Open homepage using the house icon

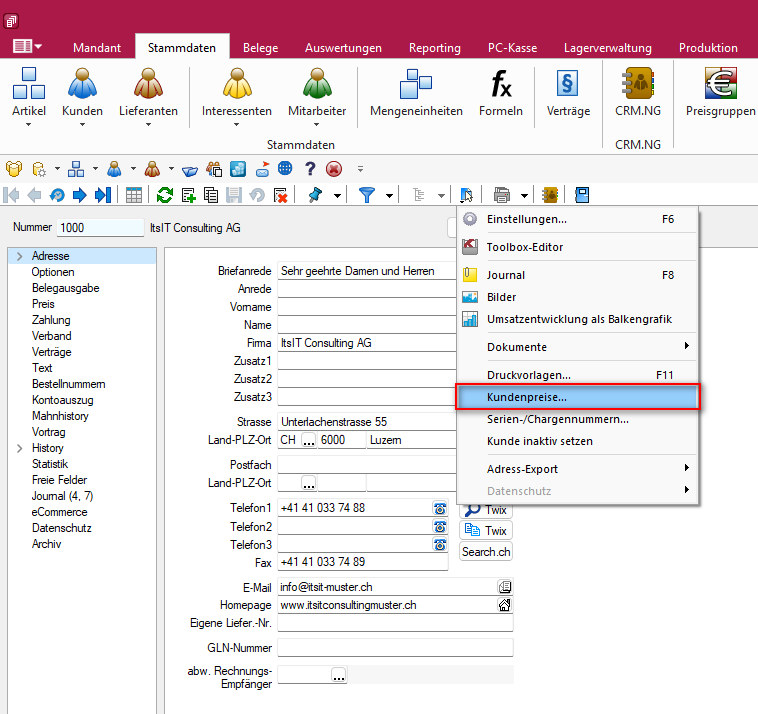tap(505, 605)
